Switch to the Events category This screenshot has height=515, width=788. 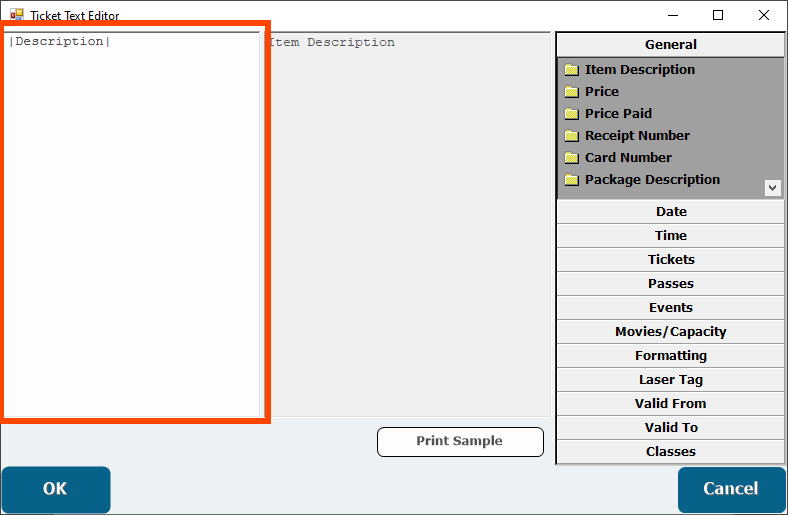(670, 308)
